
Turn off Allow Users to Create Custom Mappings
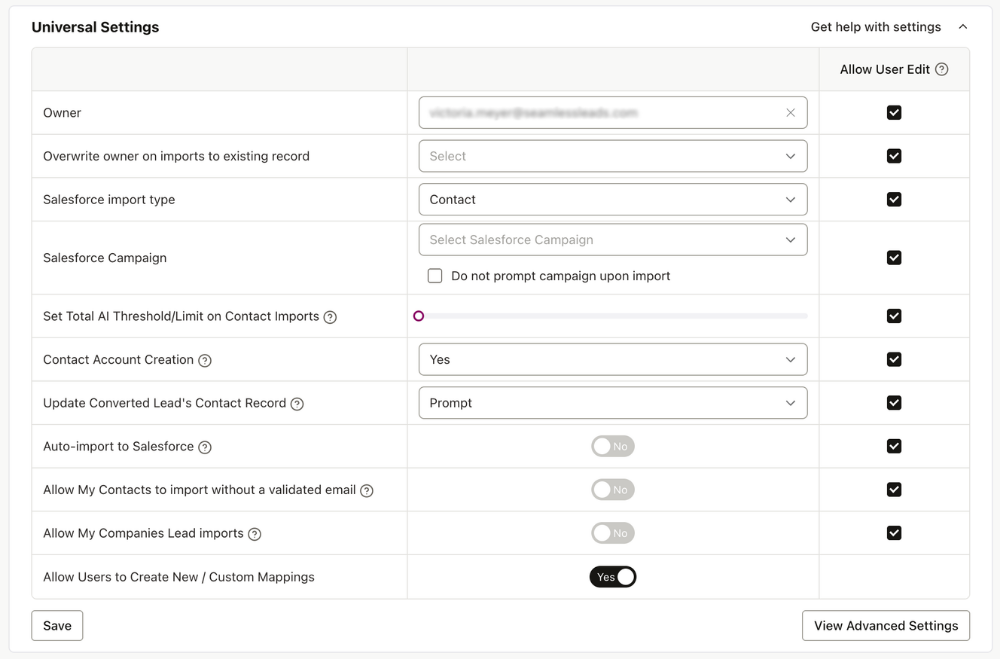pyautogui.click(x=612, y=576)
